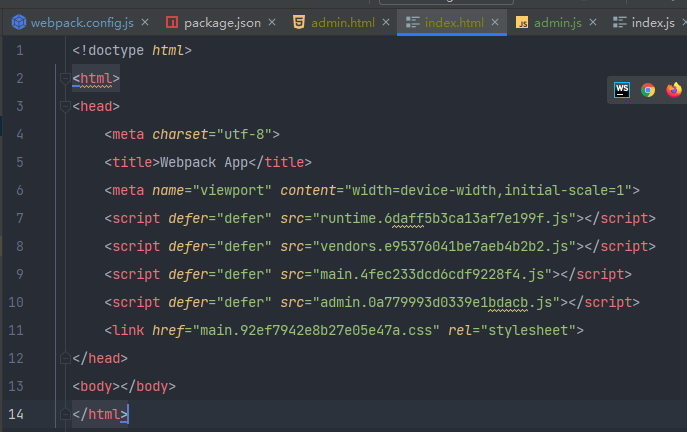Click the vendors.e95376041be7aeb4b2b2.js source
Screen dimensions: 687x432
tap(444, 246)
